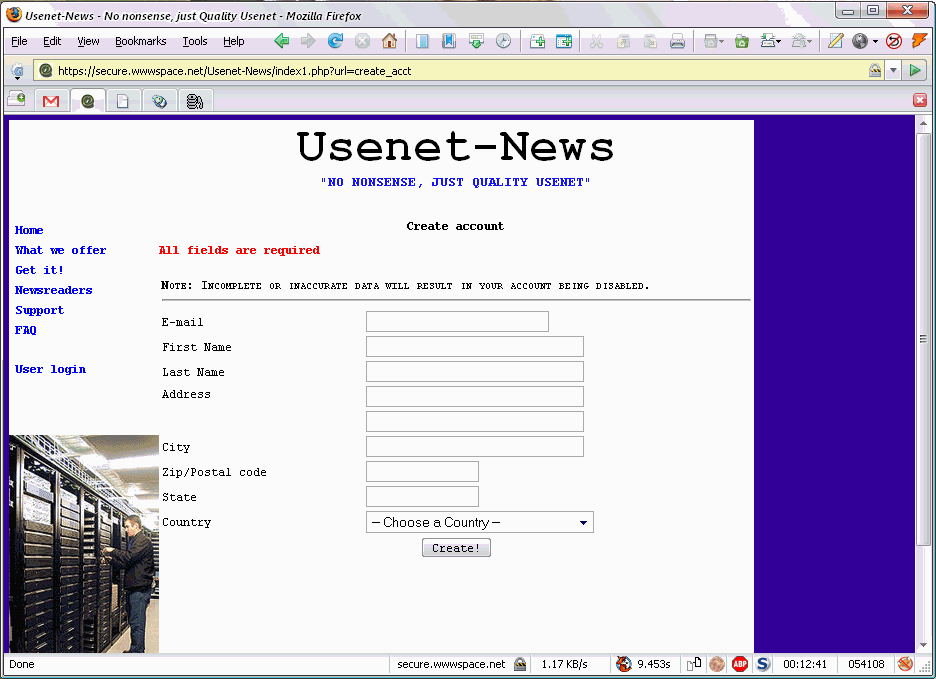936x679 pixels.
Task: Open the Bookmarks menu
Action: [140, 41]
